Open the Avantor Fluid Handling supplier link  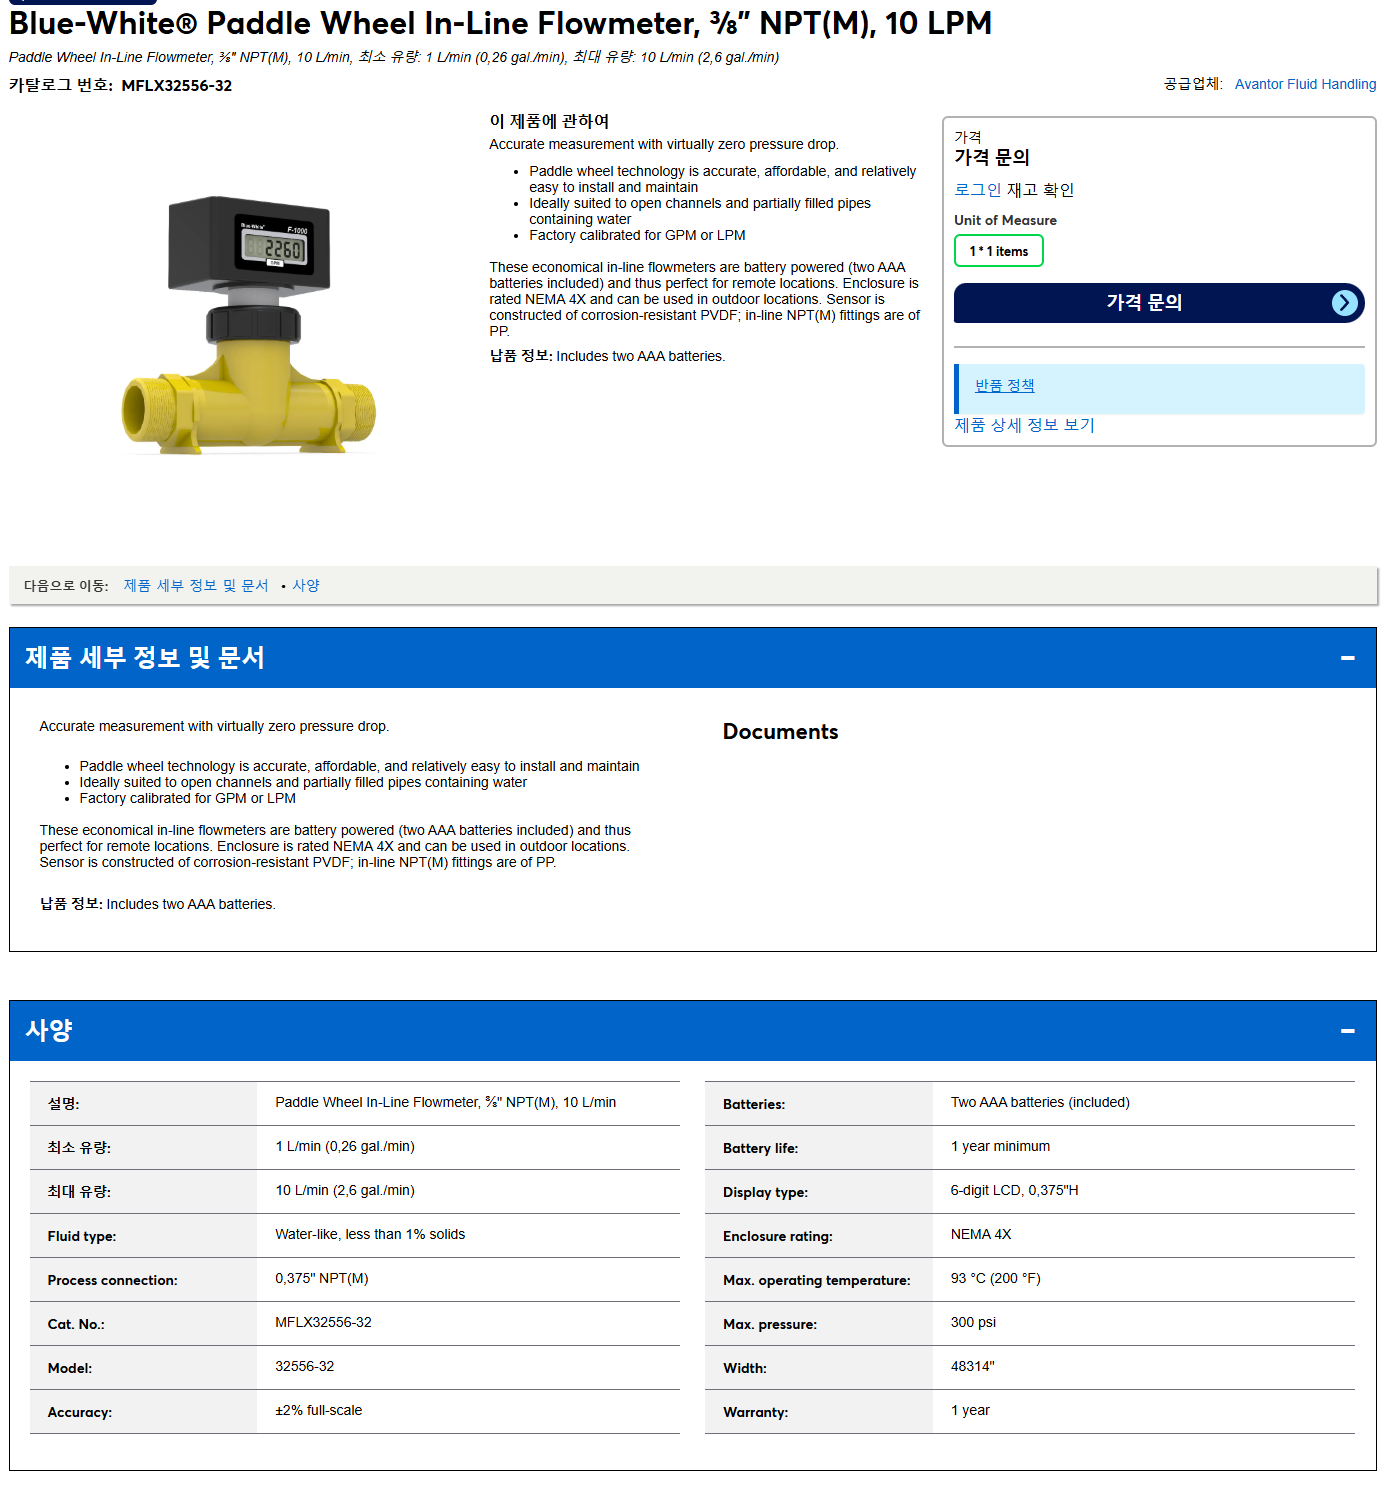click(x=1305, y=84)
